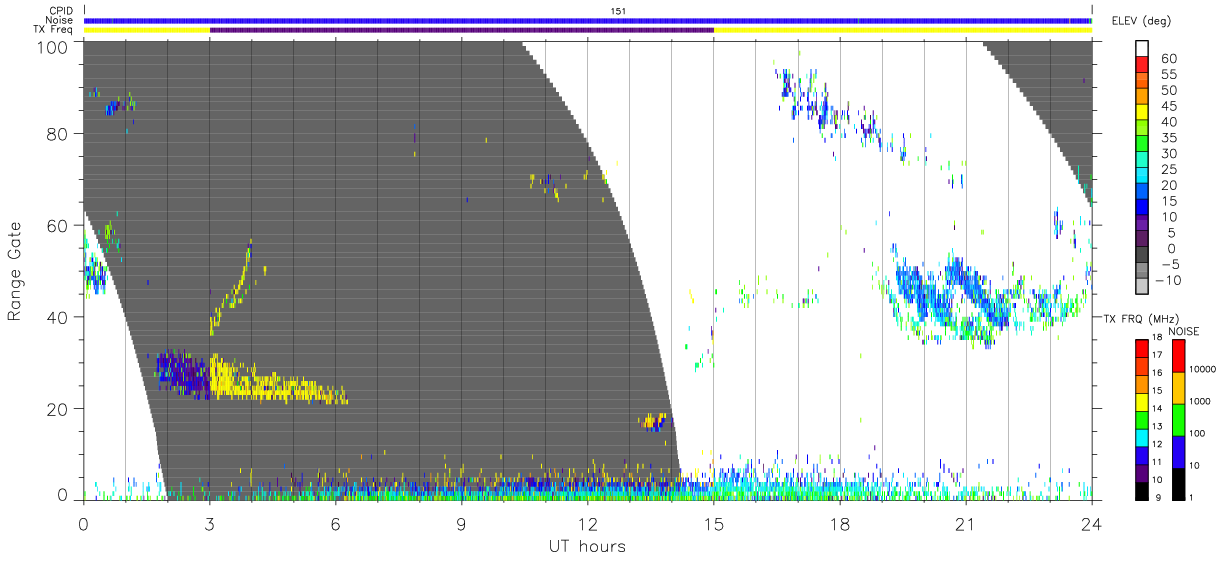Click the 6 tick on UT hours axis

336,522
